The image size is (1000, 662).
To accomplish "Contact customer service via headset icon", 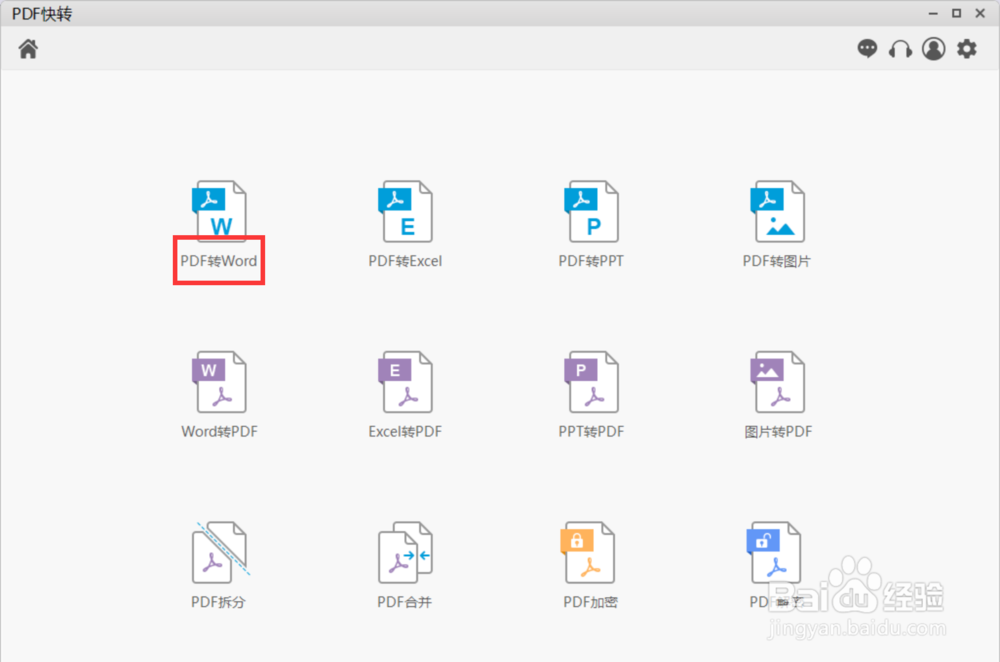I will tap(901, 48).
